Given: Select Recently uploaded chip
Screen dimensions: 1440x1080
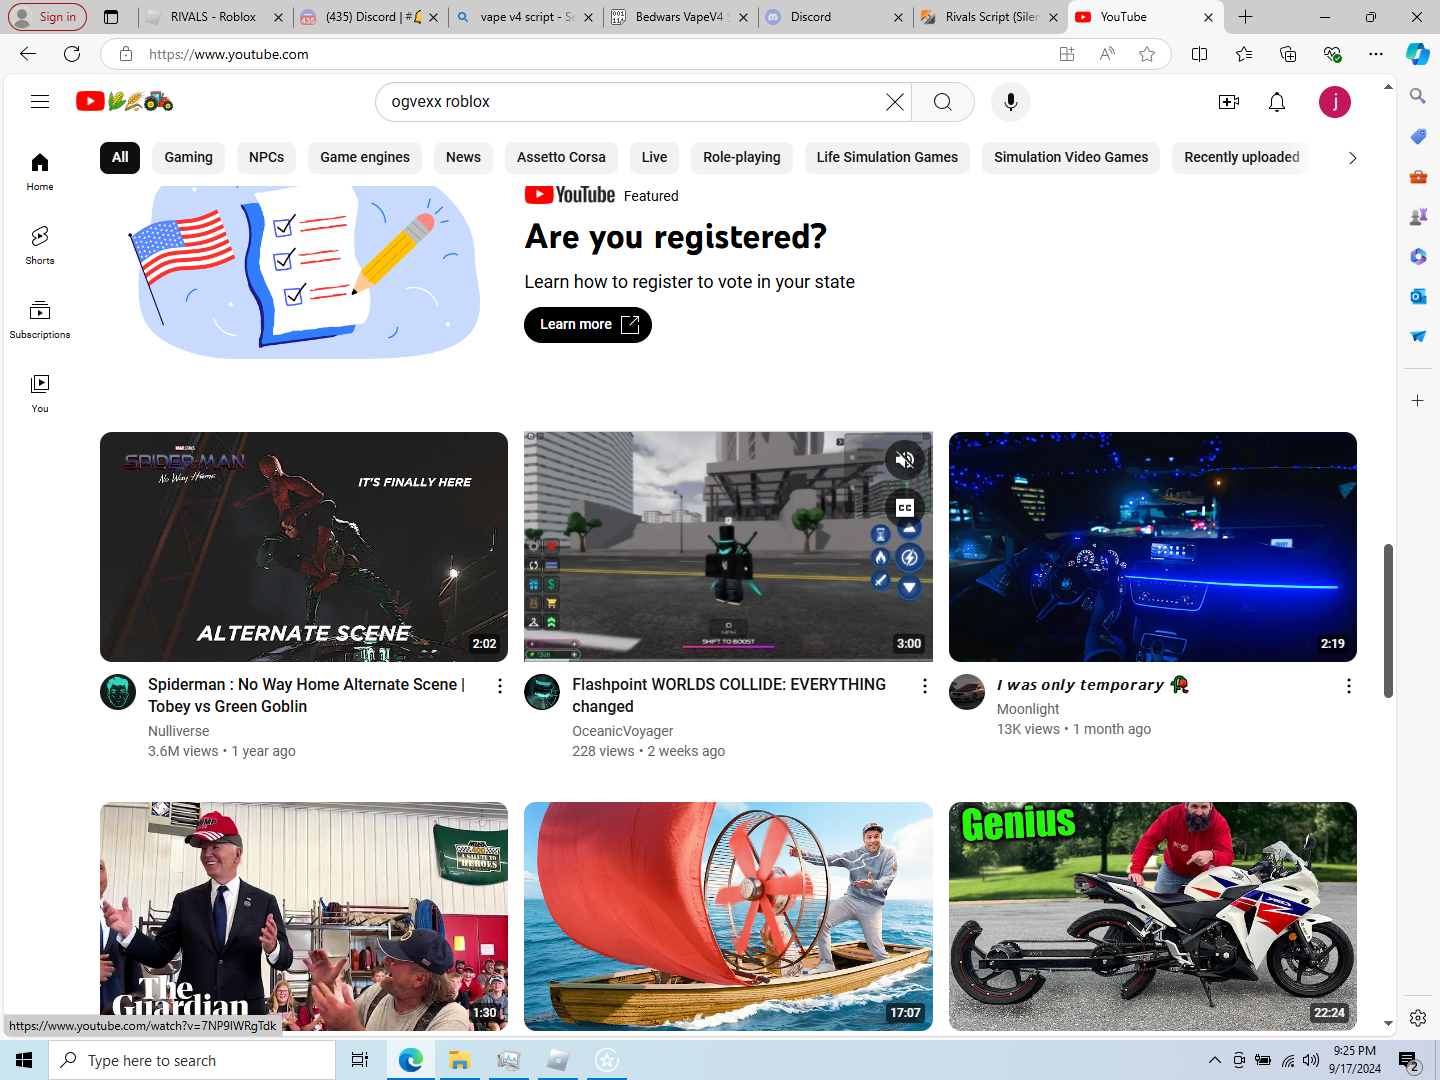Looking at the screenshot, I should pyautogui.click(x=1242, y=157).
